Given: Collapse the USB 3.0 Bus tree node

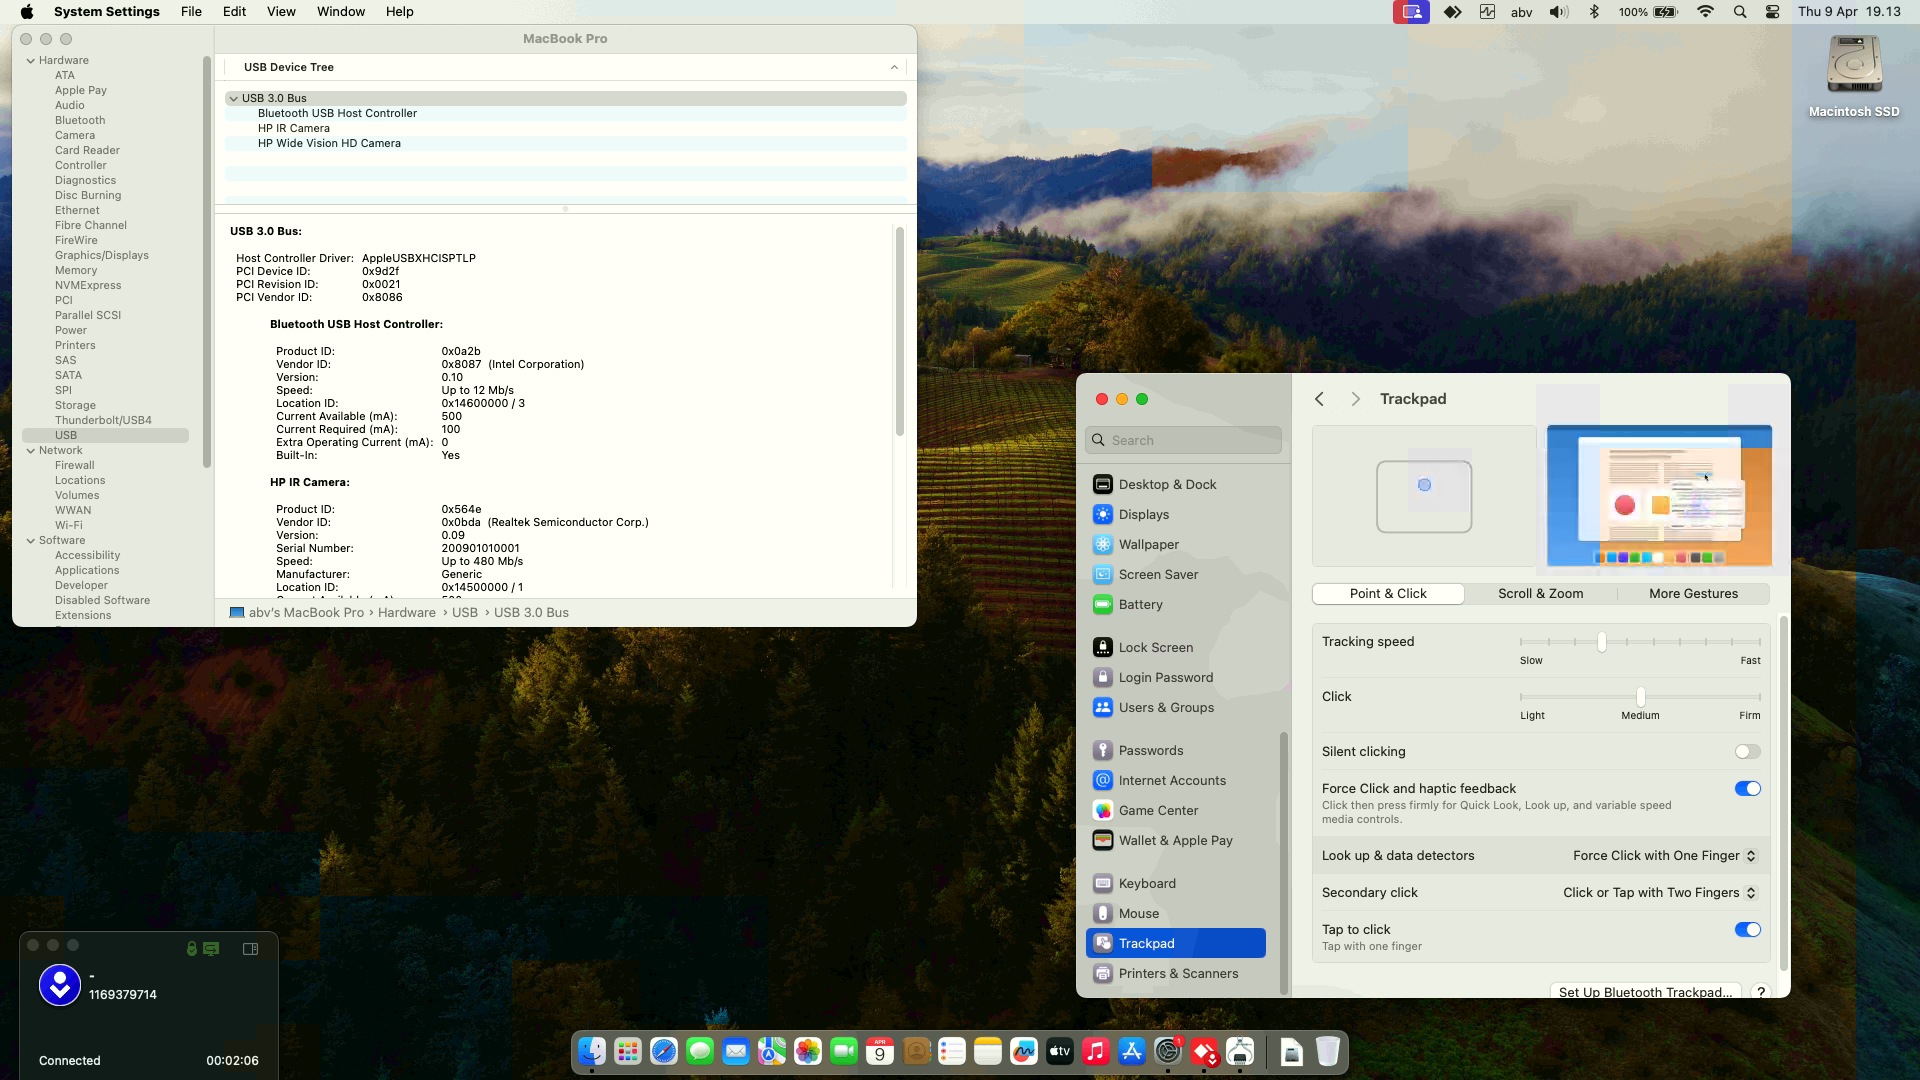Looking at the screenshot, I should pyautogui.click(x=233, y=98).
